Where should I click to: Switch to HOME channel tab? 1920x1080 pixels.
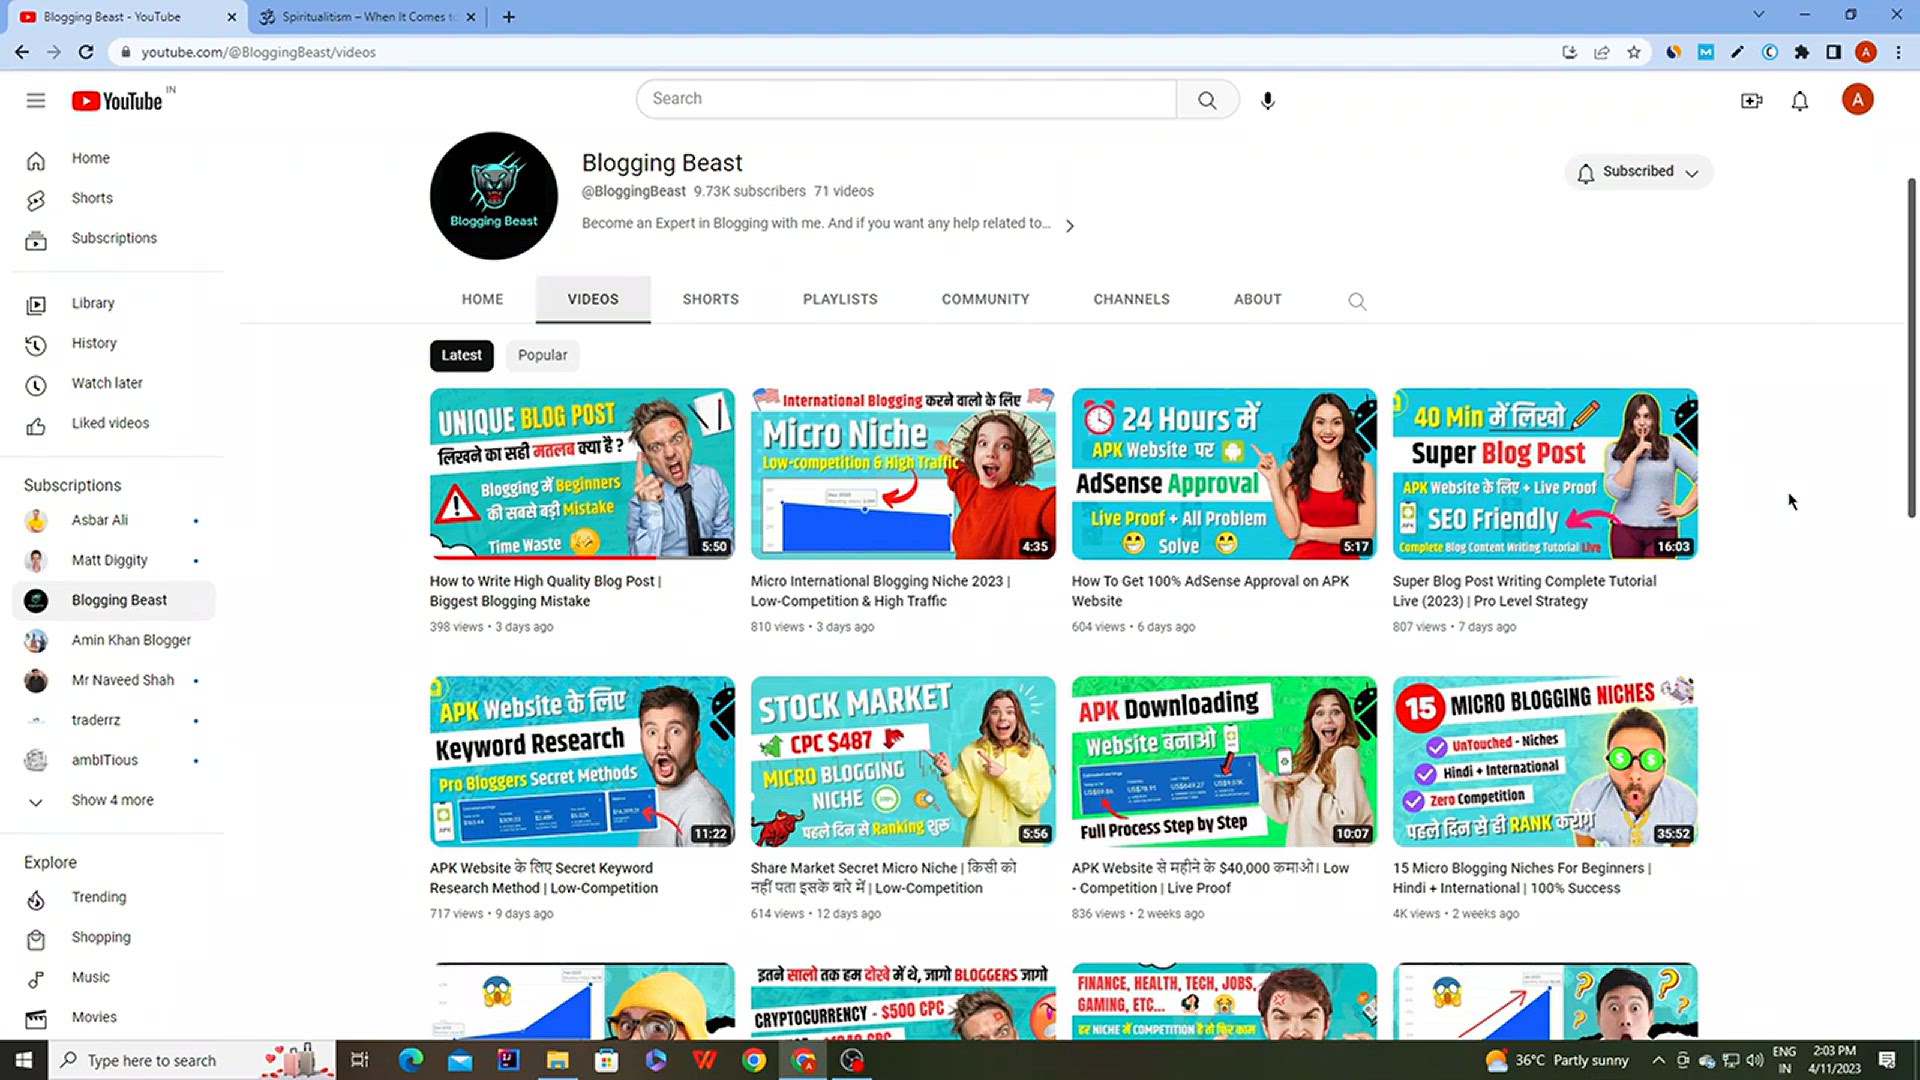[x=482, y=299]
